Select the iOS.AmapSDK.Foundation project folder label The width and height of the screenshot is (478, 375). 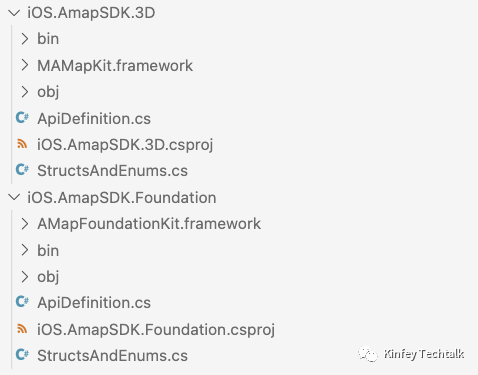click(122, 198)
